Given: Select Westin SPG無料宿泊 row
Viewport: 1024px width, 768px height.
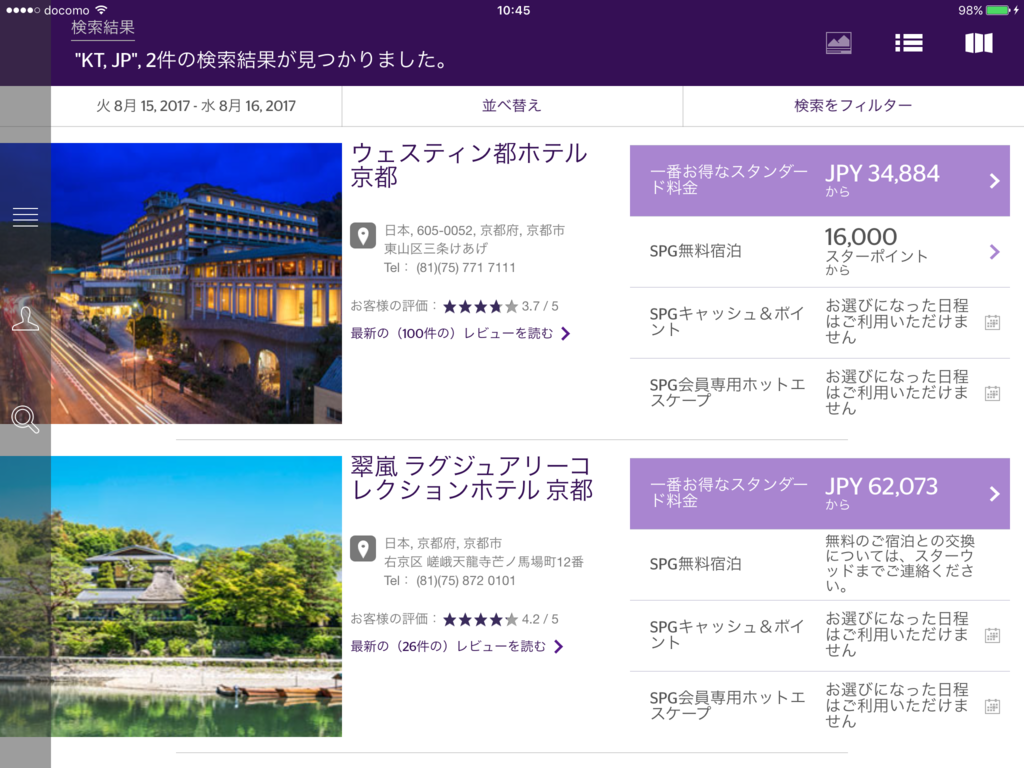Looking at the screenshot, I should pyautogui.click(x=820, y=251).
